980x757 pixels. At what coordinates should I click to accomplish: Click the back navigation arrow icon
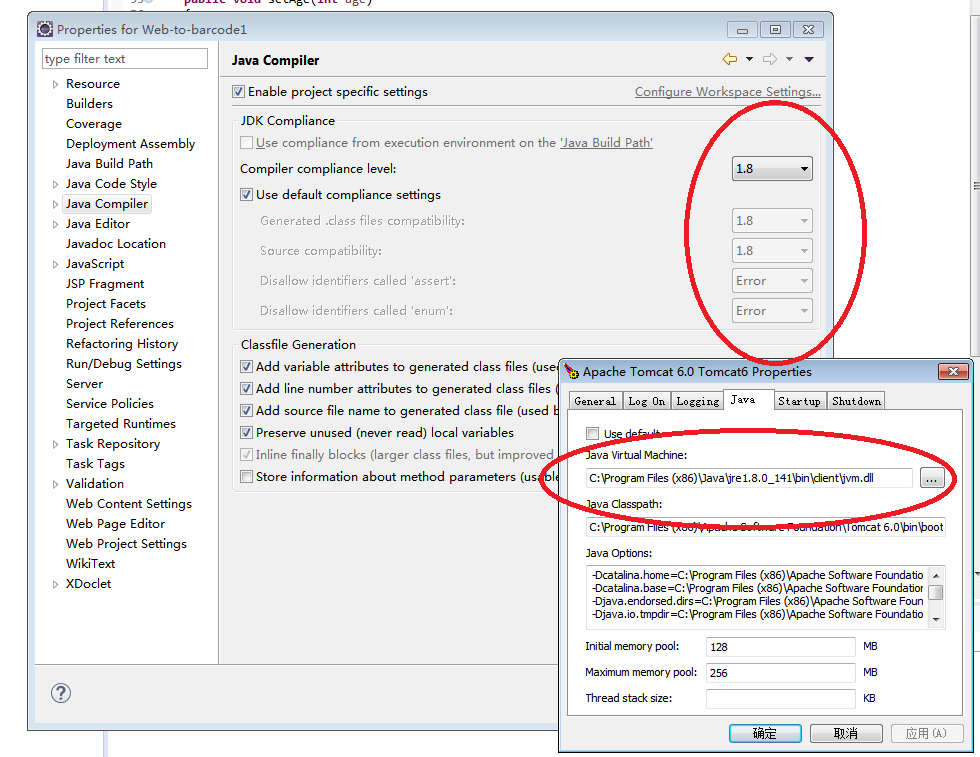[729, 59]
